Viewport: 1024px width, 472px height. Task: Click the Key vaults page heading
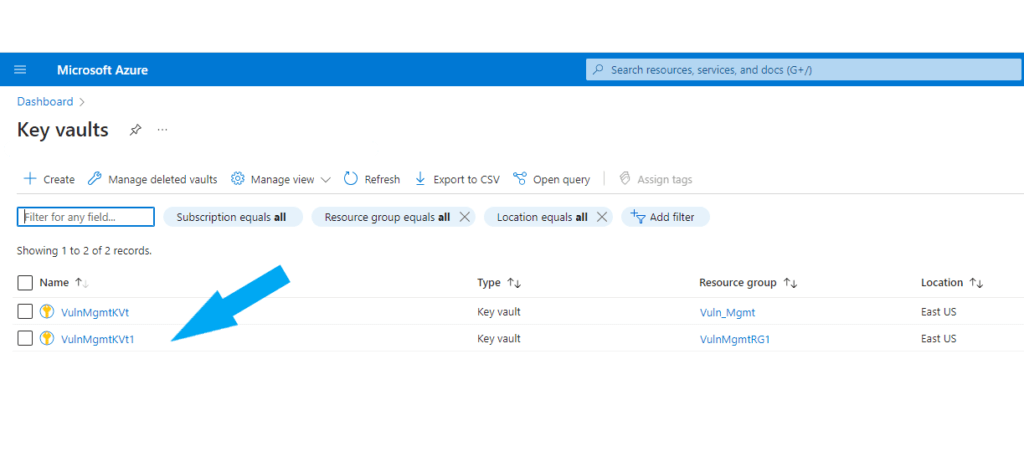coord(63,130)
